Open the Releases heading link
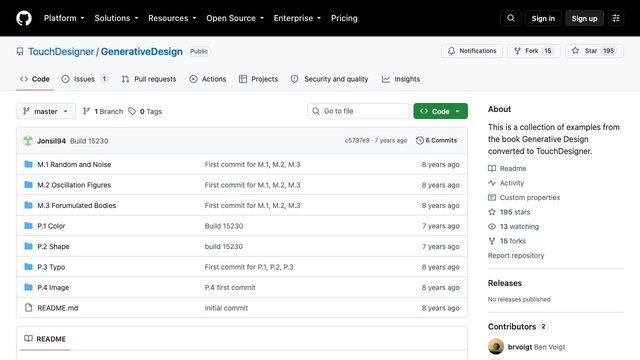 click(504, 283)
